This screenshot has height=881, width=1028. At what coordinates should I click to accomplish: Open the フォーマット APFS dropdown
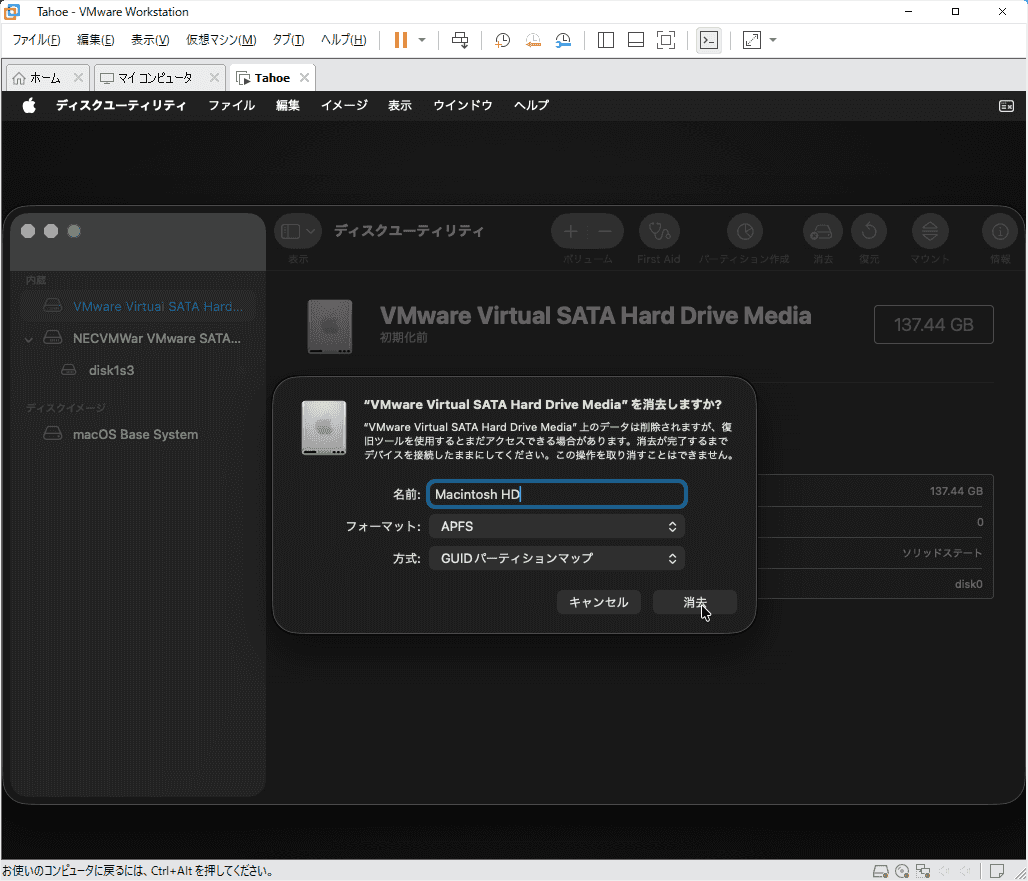(556, 526)
